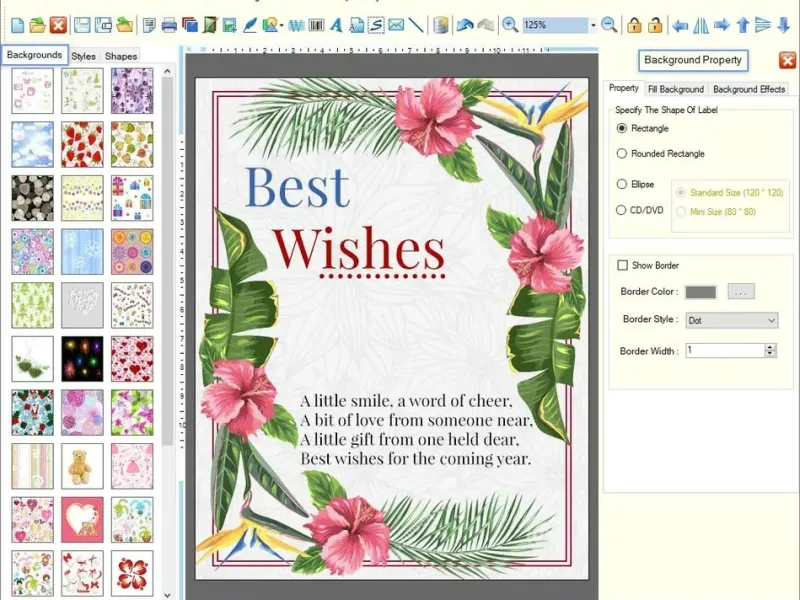Pick the strawberry pattern background thumbnail

[x=82, y=144]
